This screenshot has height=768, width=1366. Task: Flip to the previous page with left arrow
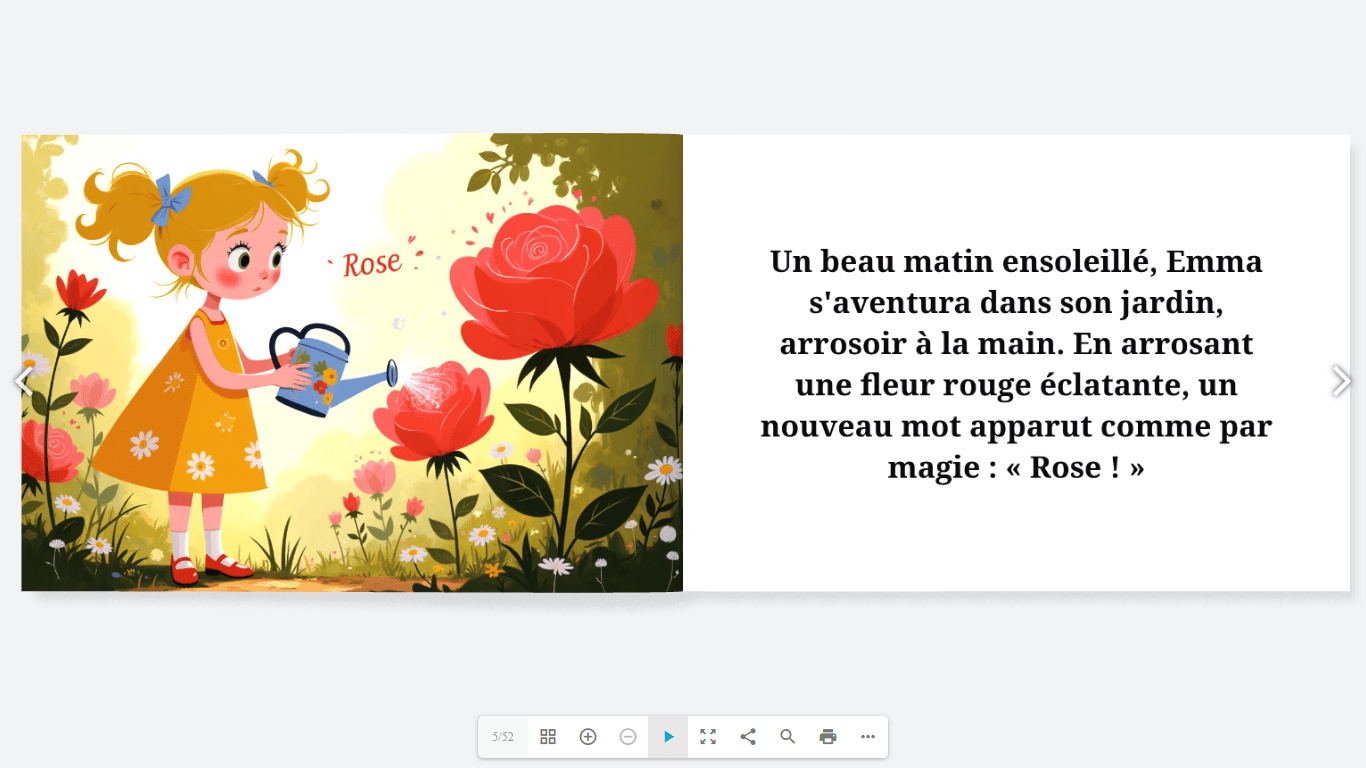tap(23, 381)
